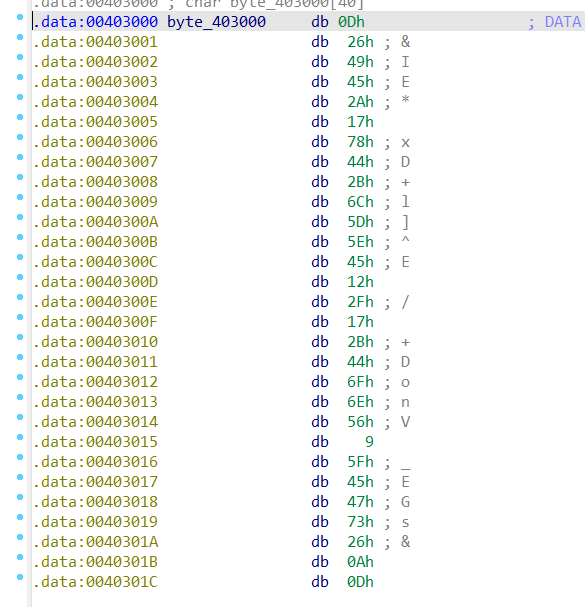The width and height of the screenshot is (585, 607).
Task: Click the 12h byte value
Action: tap(360, 282)
